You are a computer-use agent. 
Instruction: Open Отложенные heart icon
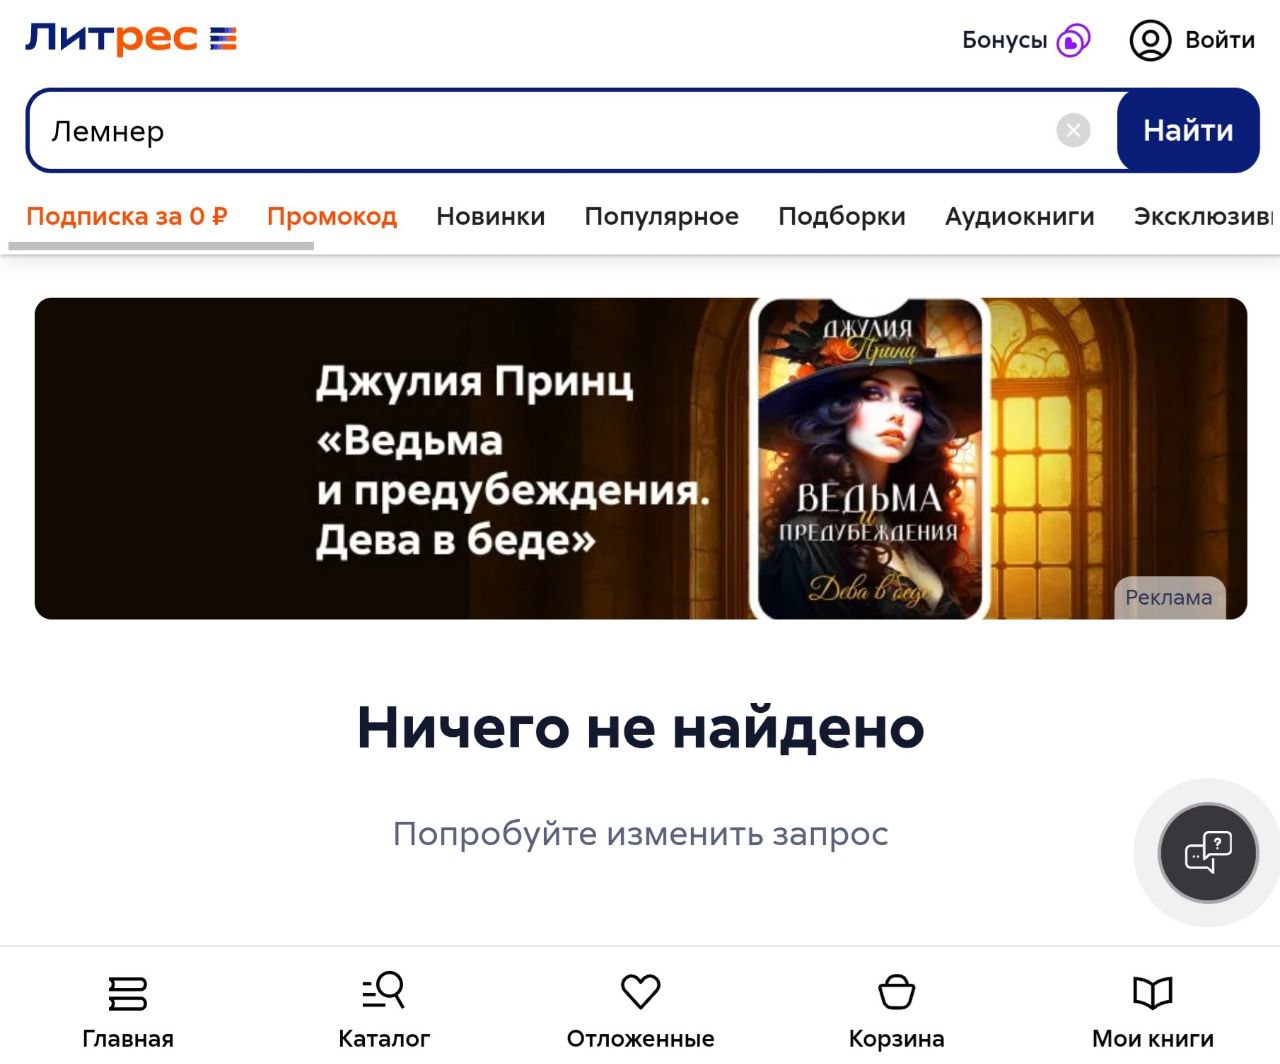[x=640, y=991]
